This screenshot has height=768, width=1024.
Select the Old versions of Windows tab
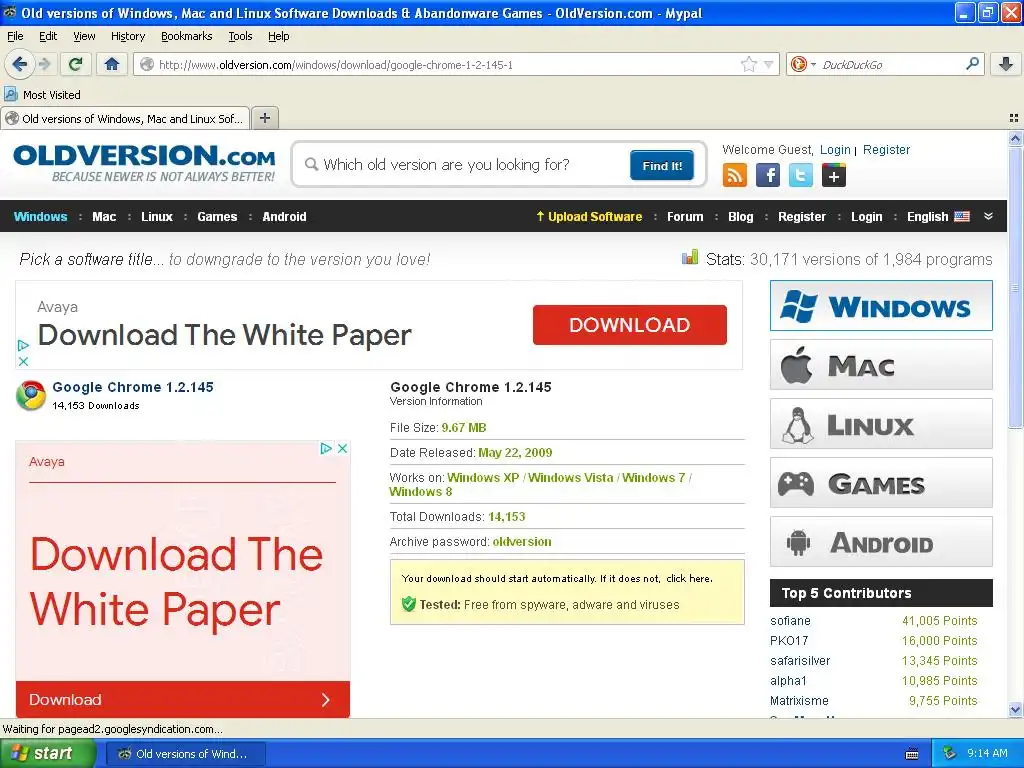point(125,118)
